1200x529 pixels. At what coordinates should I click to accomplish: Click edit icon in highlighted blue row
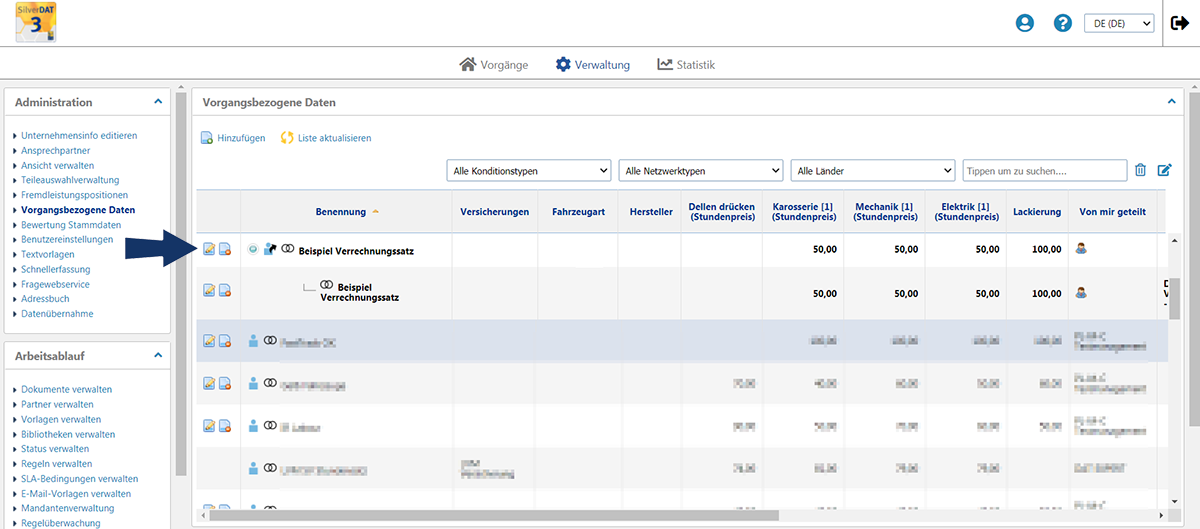(209, 341)
